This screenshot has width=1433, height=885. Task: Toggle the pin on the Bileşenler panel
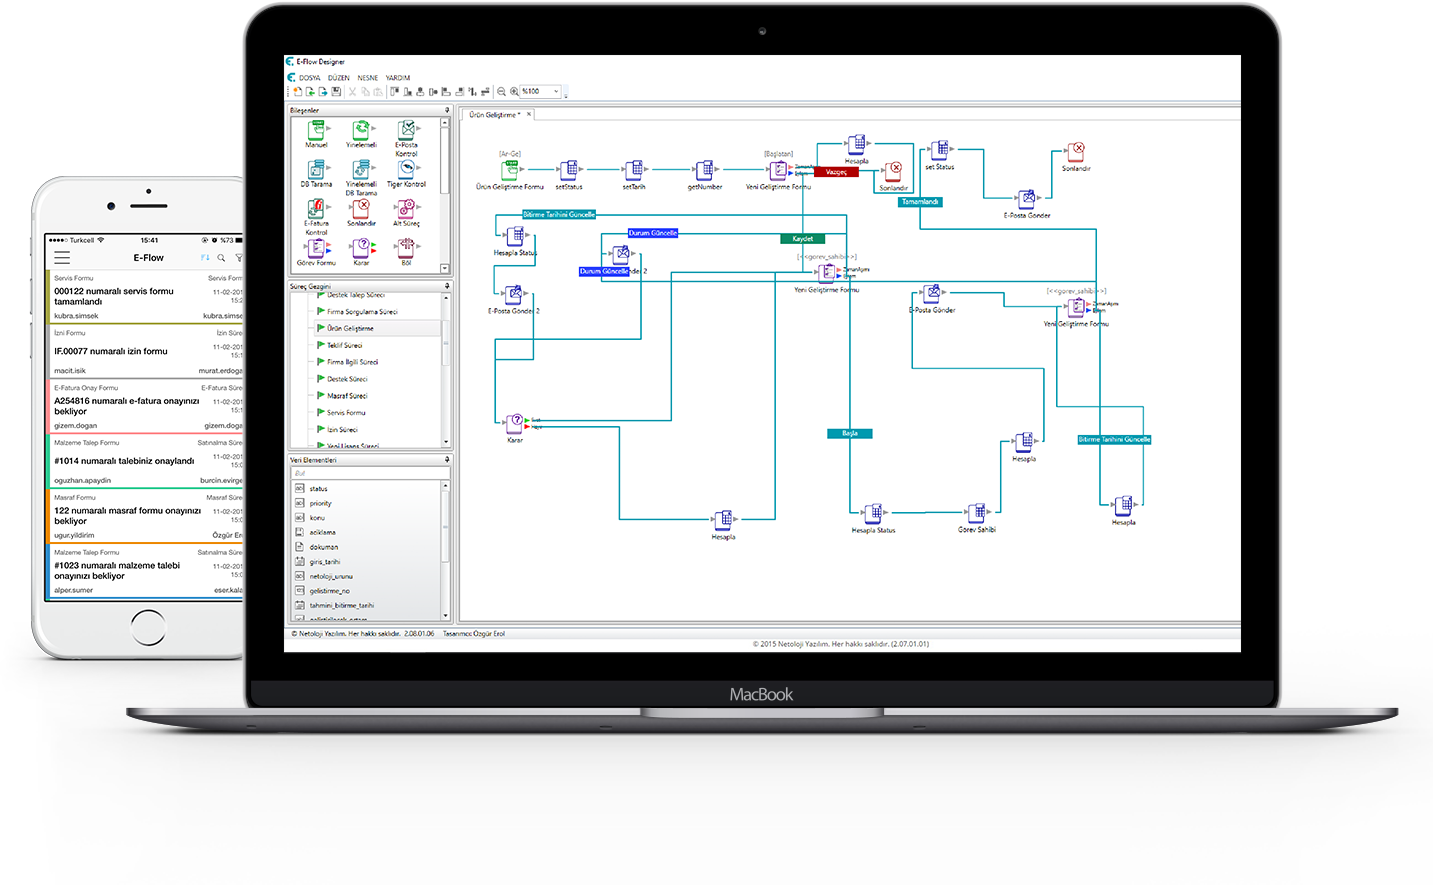tap(447, 110)
